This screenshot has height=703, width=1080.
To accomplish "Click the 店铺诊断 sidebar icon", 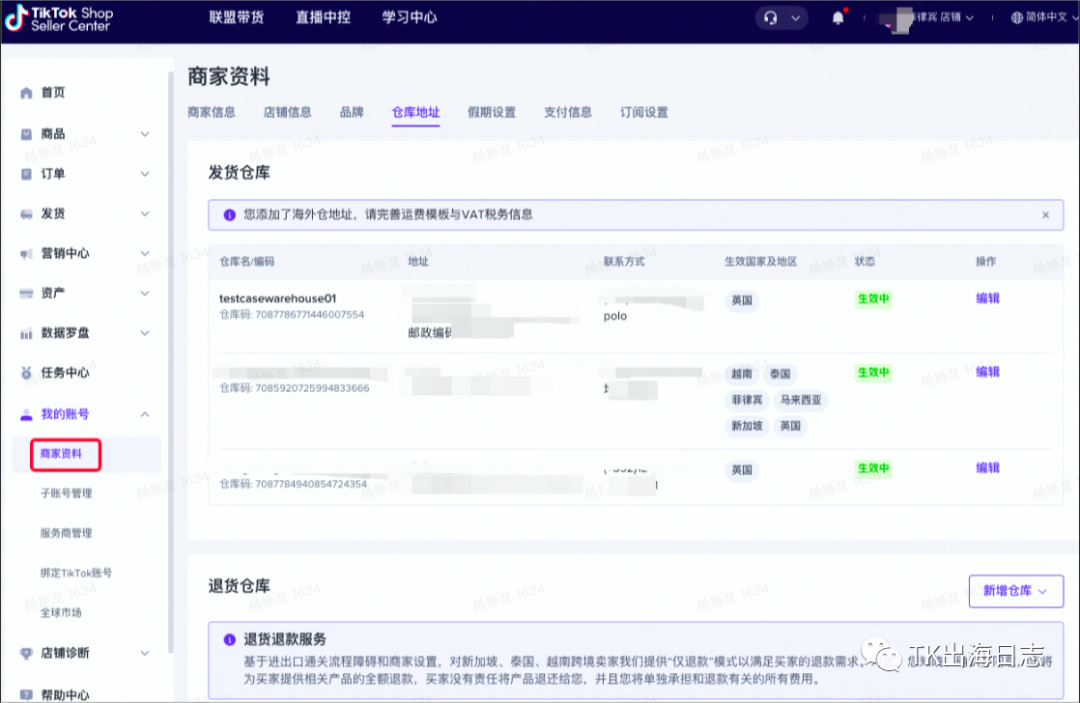I will tap(26, 653).
